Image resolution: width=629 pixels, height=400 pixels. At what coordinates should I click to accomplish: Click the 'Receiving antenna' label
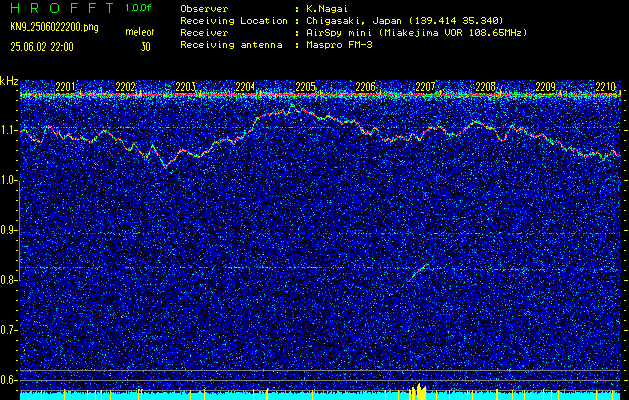click(231, 45)
